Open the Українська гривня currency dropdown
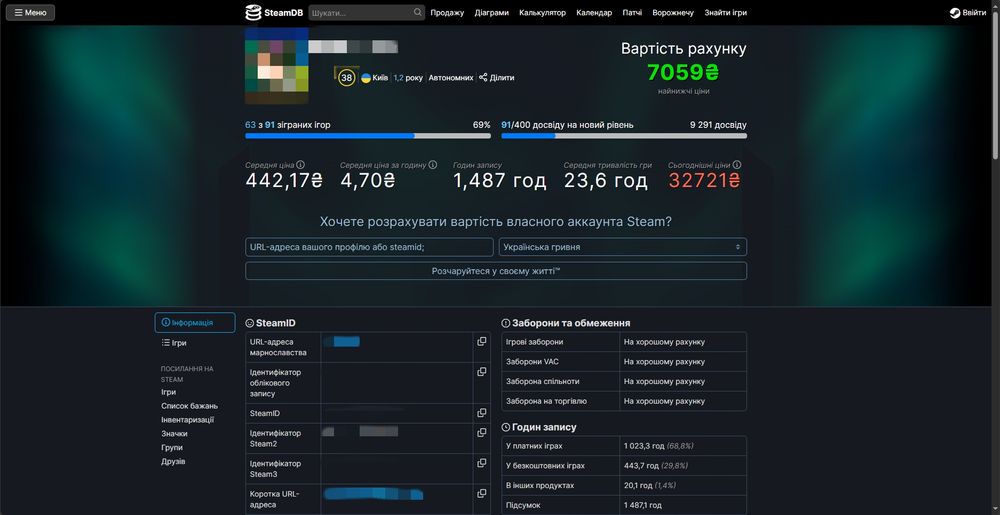 click(623, 247)
